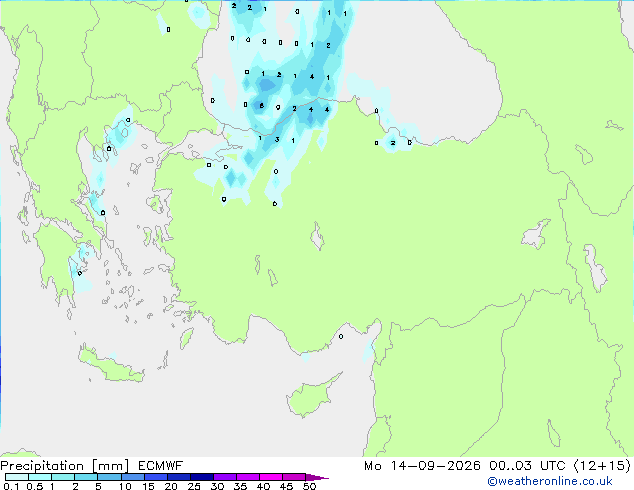This screenshot has height=490, width=634.
Task: Click the ECMWF model label
Action: click(161, 466)
